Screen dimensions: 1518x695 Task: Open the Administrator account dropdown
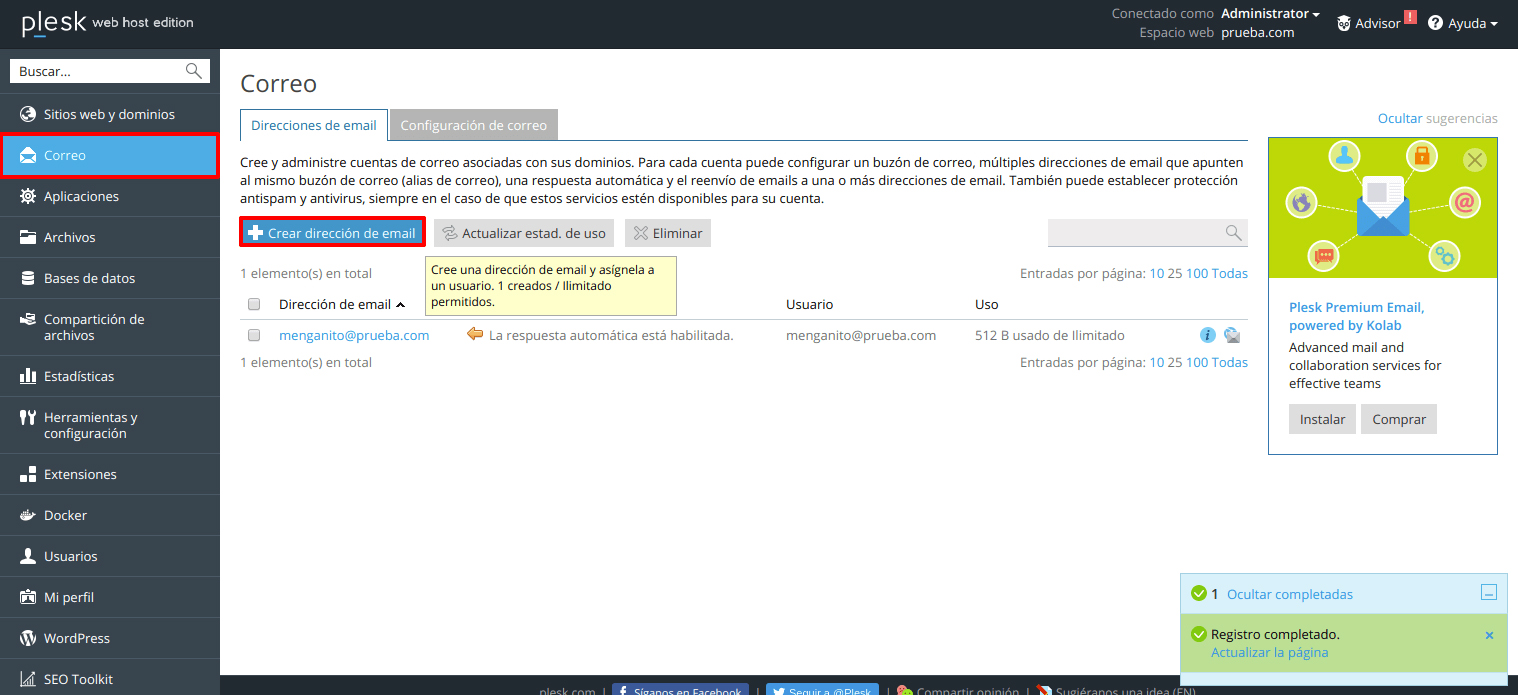(x=1265, y=13)
